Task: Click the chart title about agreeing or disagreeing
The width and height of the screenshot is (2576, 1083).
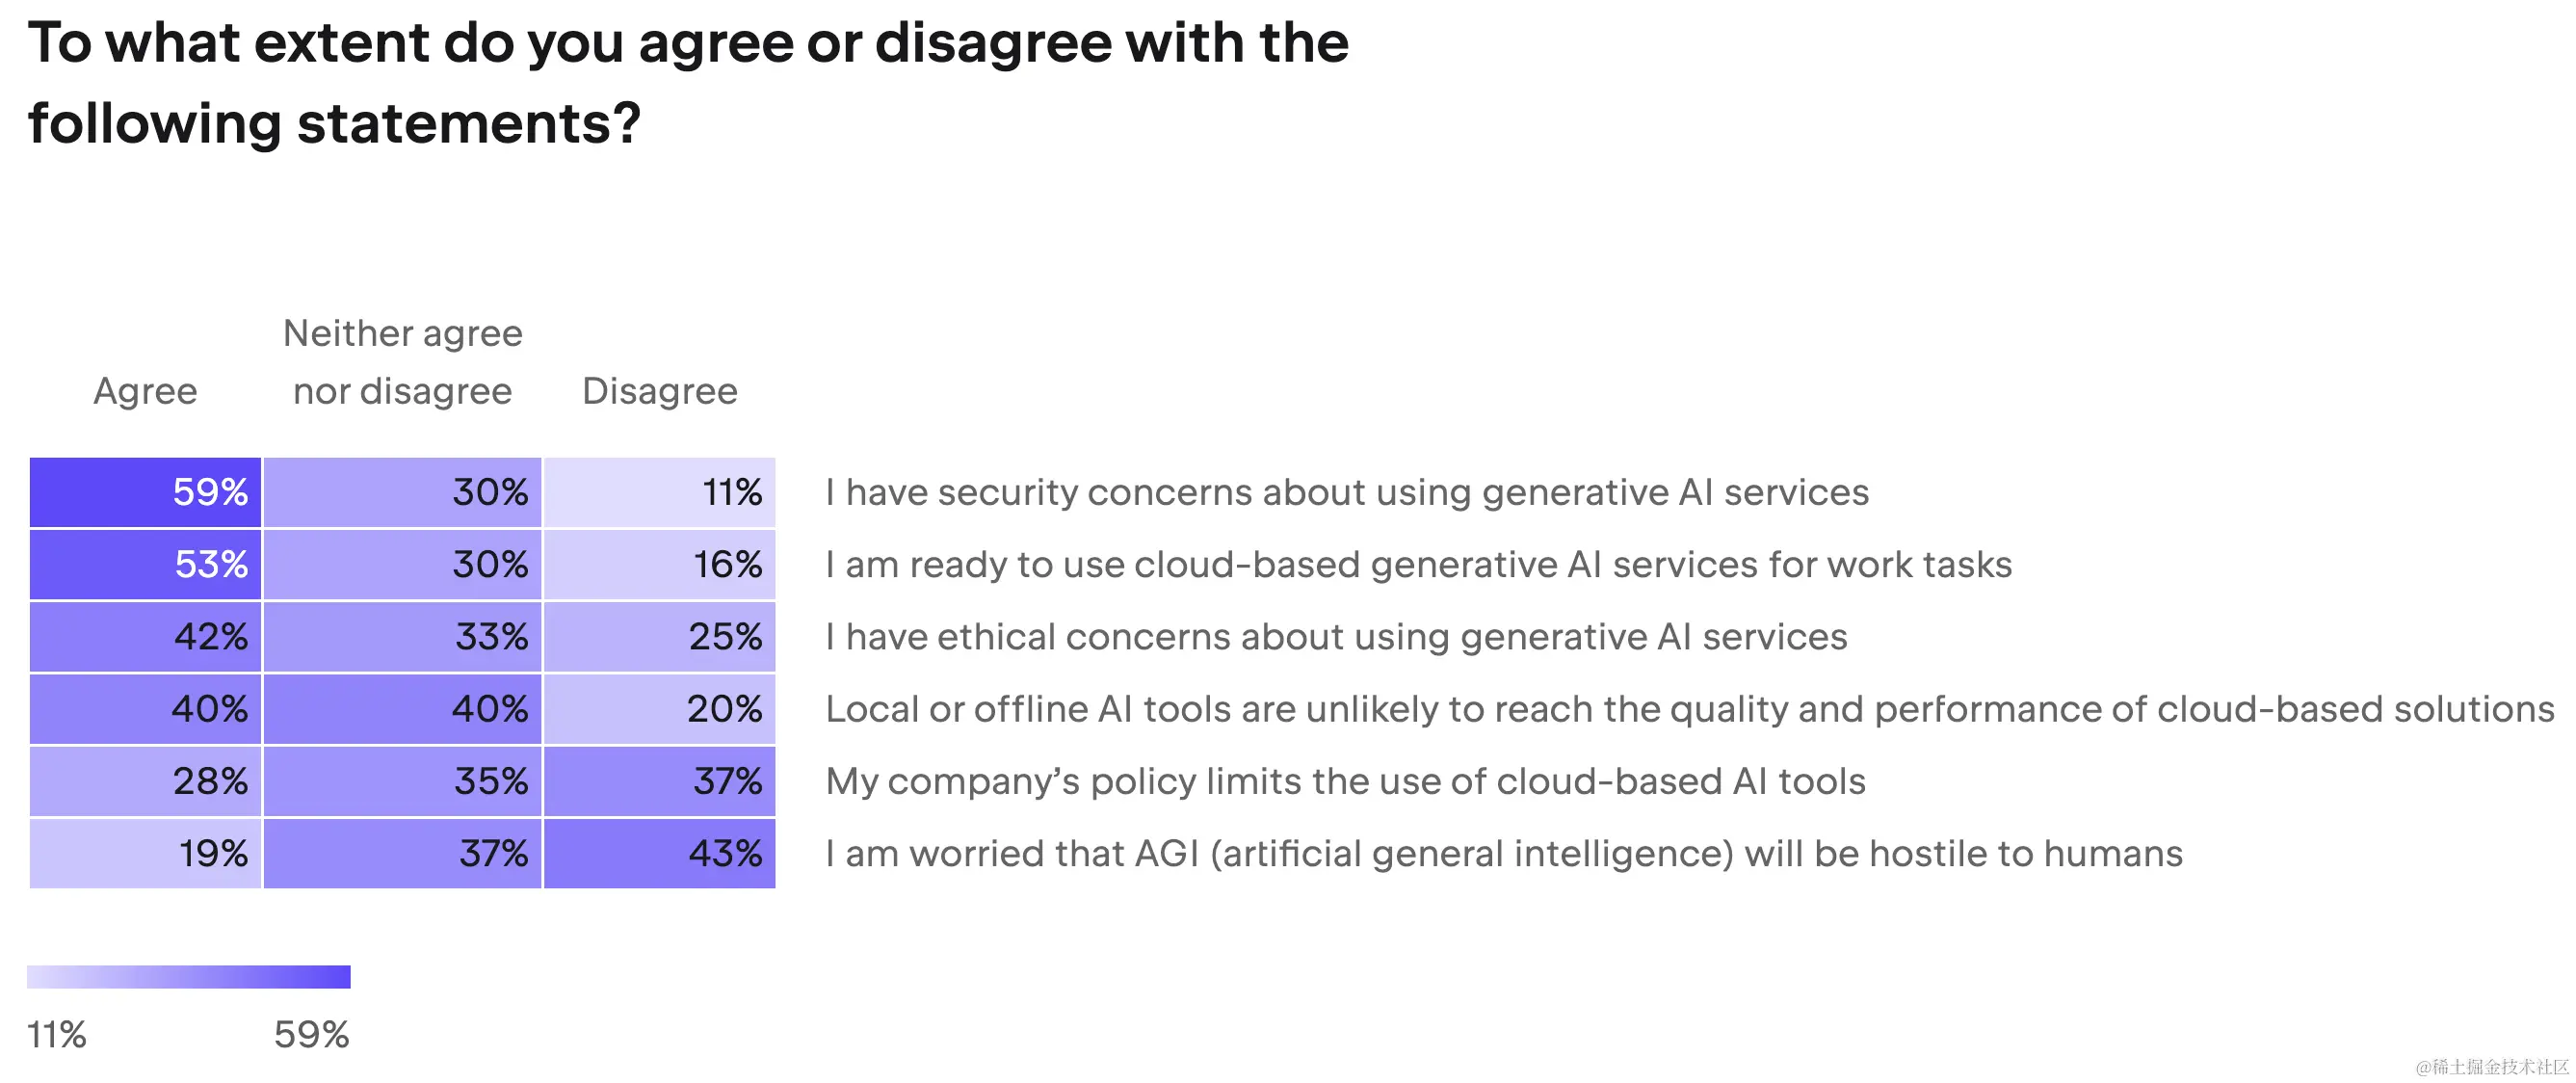Action: [688, 83]
